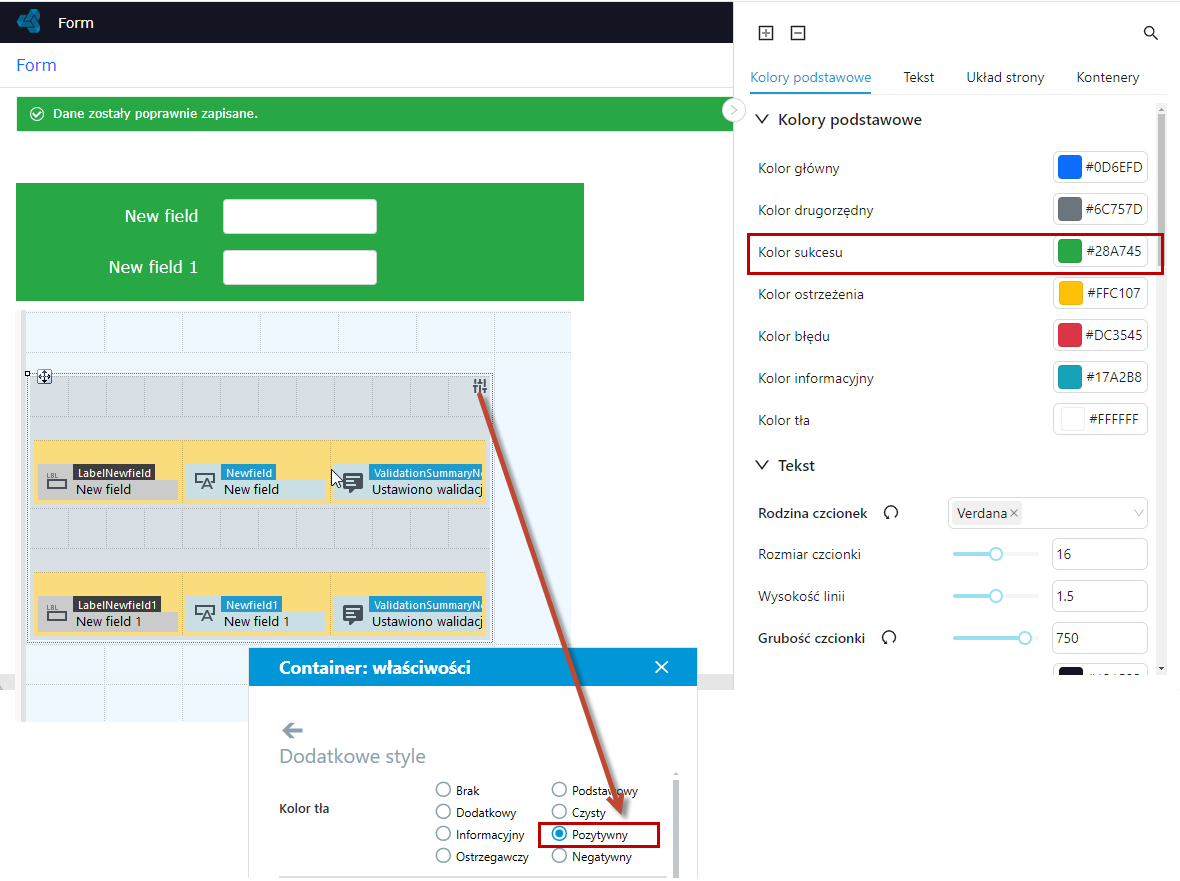Click the Form breadcrumb link

point(36,65)
